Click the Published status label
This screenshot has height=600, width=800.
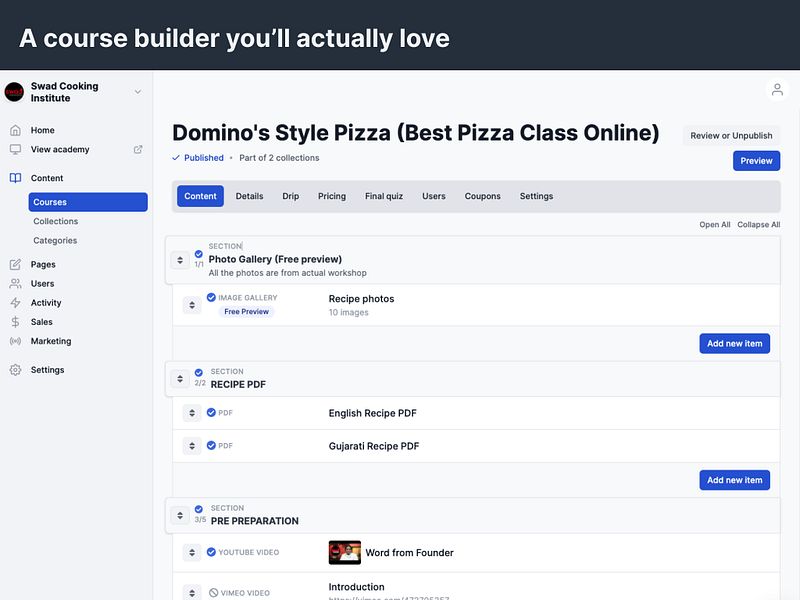(204, 158)
